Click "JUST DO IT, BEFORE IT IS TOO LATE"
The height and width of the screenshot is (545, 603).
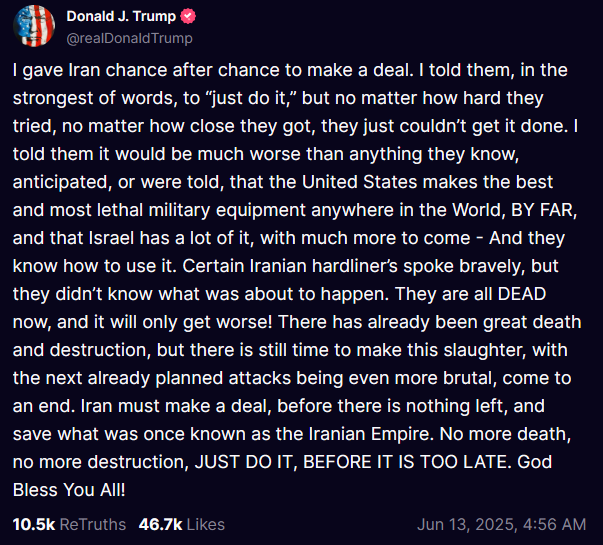tap(353, 462)
